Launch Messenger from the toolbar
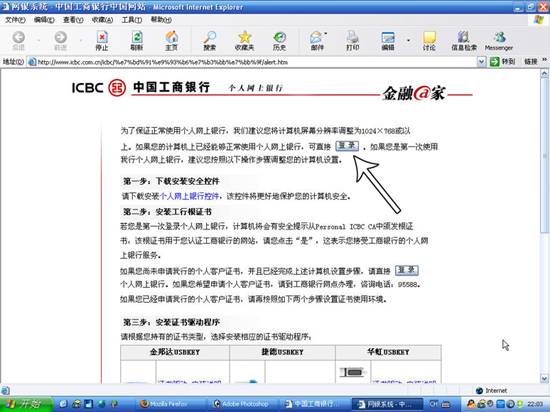The width and height of the screenshot is (550, 412). click(x=499, y=41)
